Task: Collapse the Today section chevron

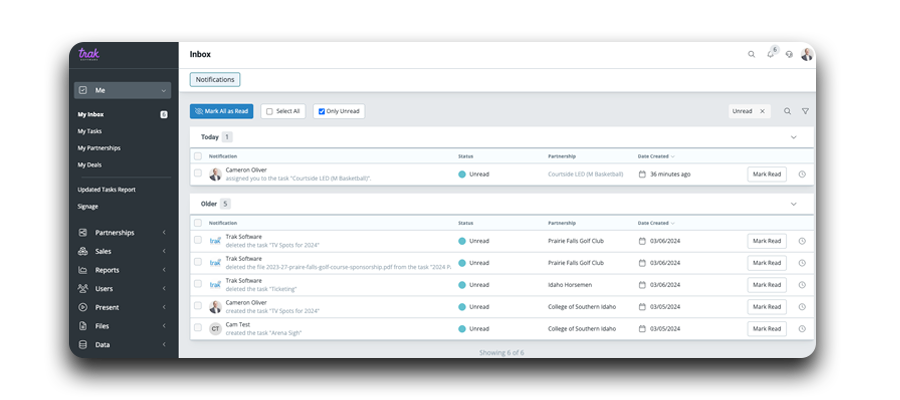Action: click(x=794, y=137)
